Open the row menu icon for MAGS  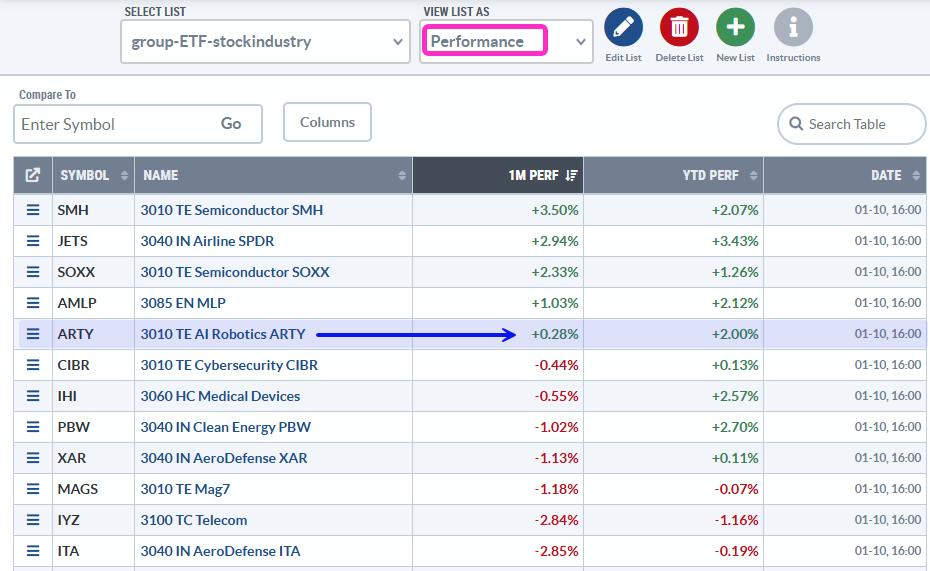tap(33, 489)
